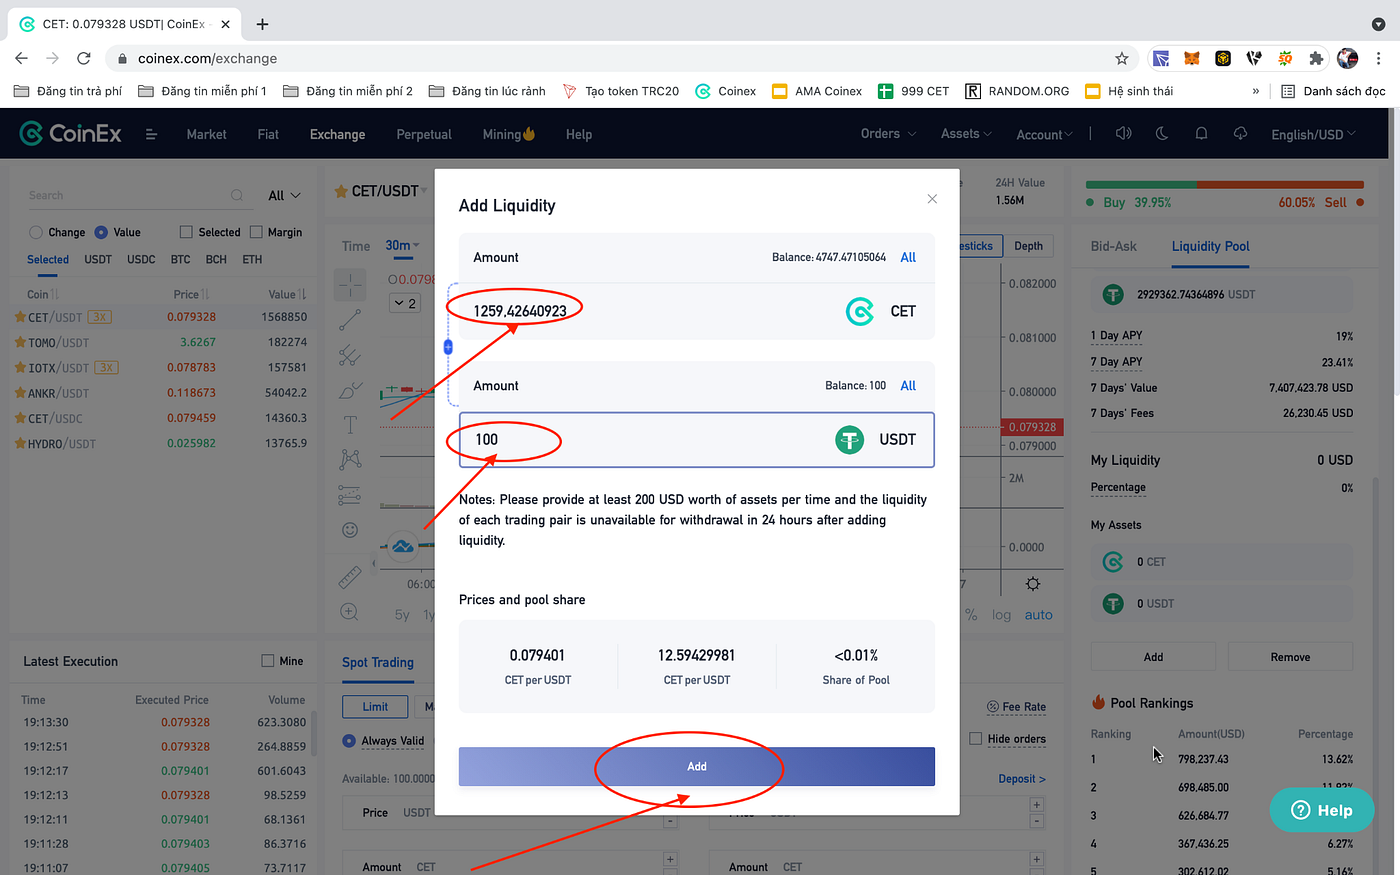
Task: Expand the Account dropdown
Action: coord(1044,134)
